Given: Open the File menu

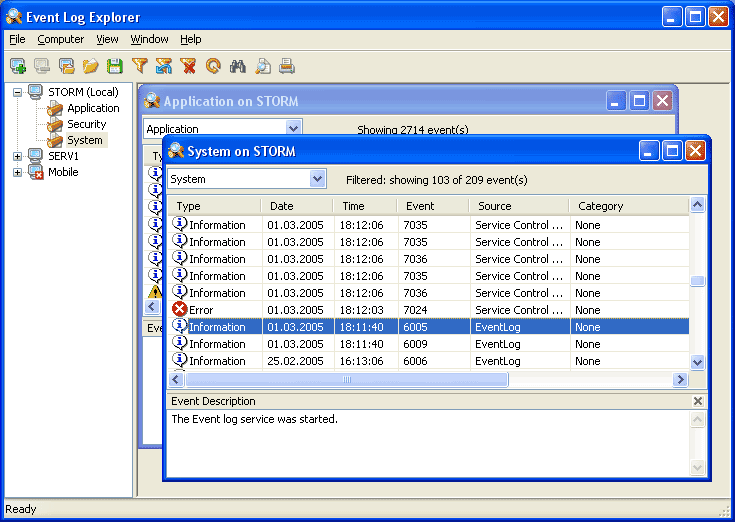Looking at the screenshot, I should tap(17, 39).
